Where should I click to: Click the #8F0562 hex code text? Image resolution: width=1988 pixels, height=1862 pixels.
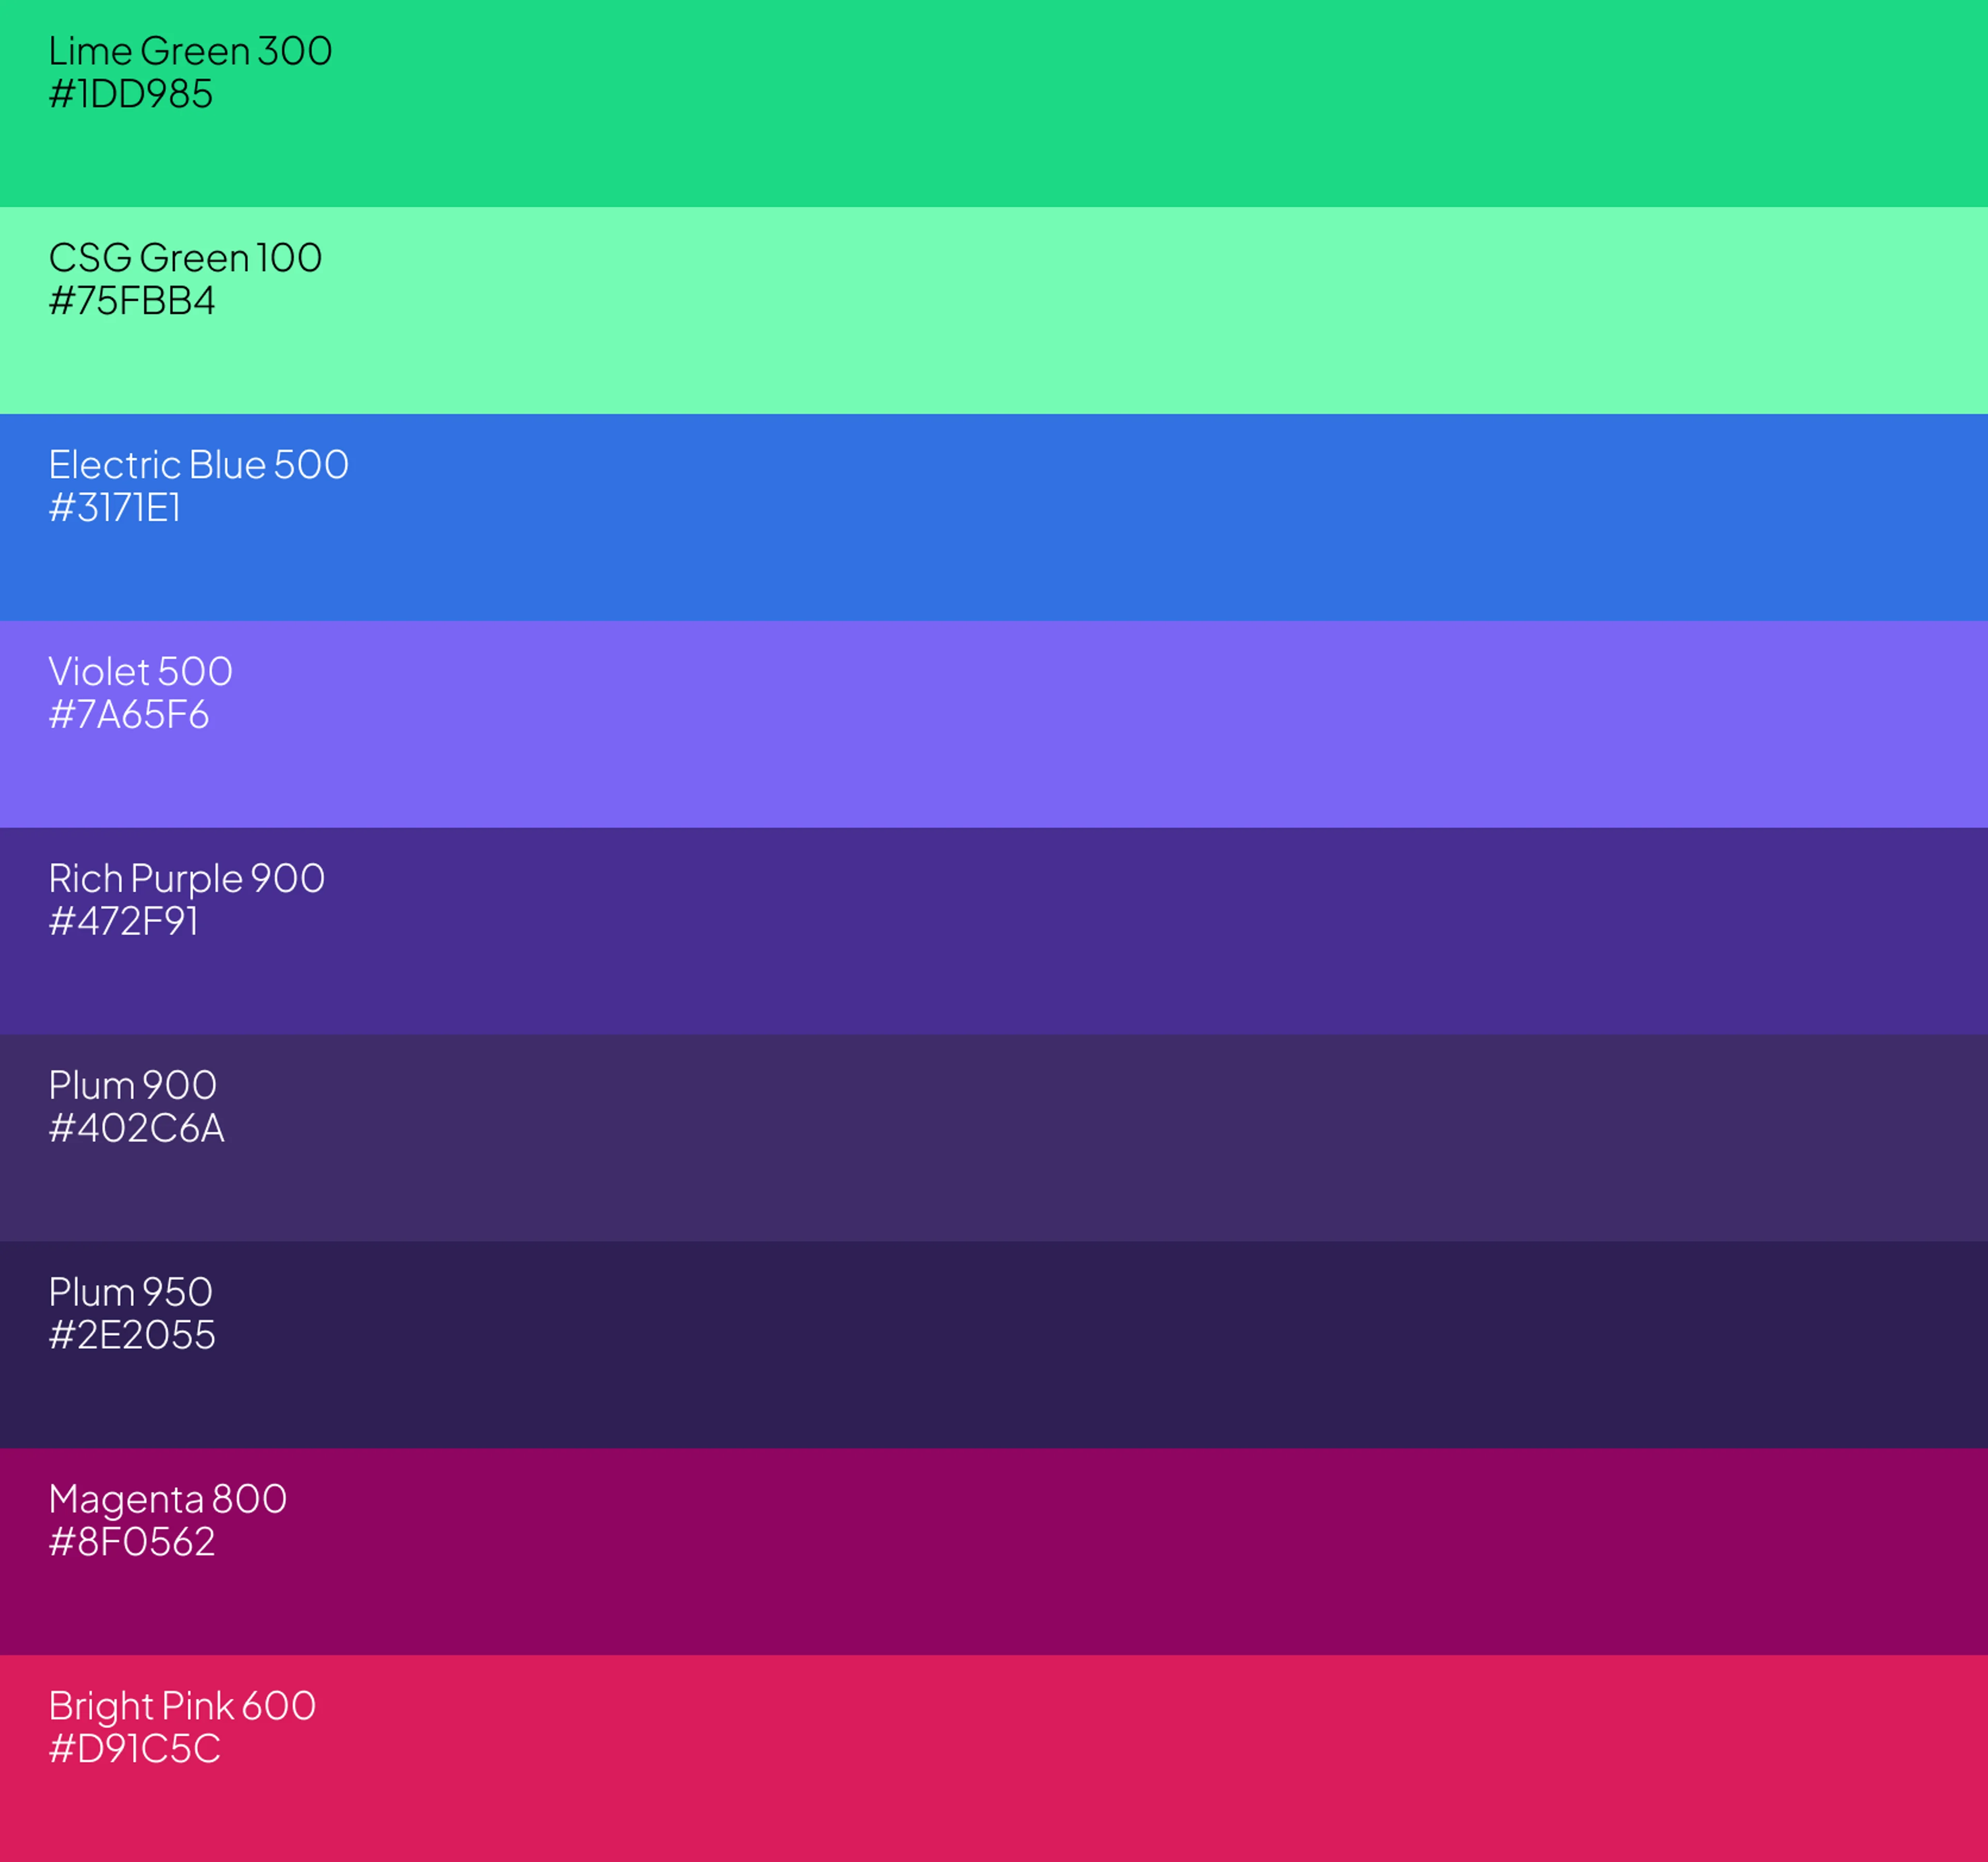(x=132, y=1542)
